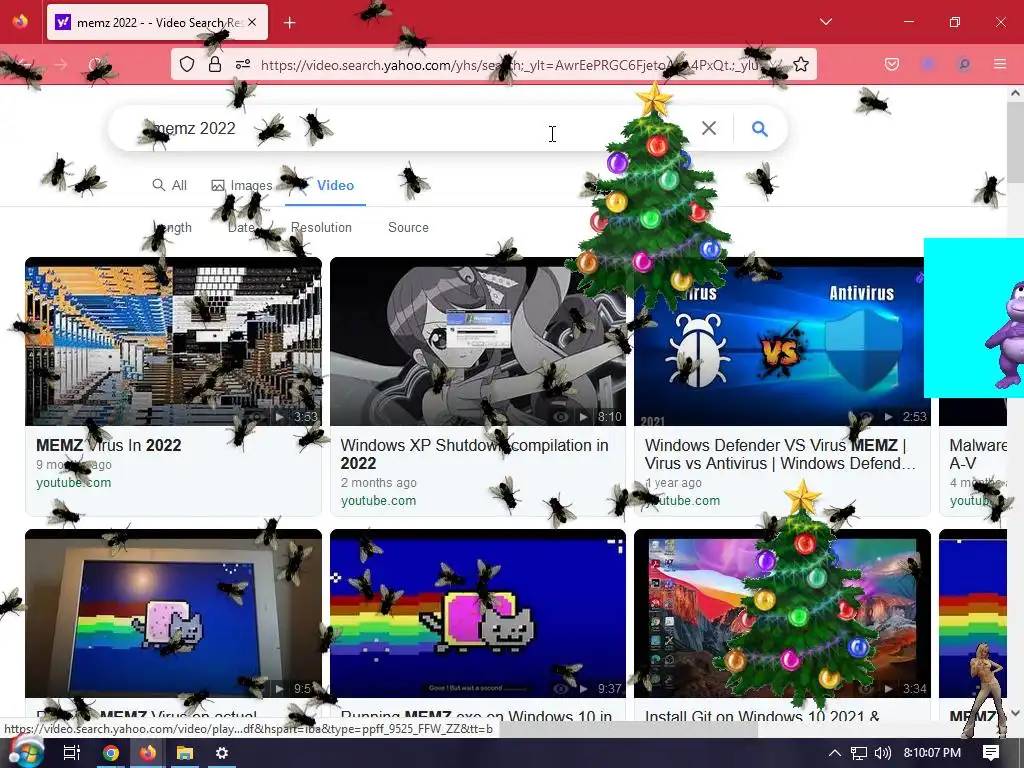Show hidden tray icons chevron
Viewport: 1024px width, 768px height.
pyautogui.click(x=835, y=753)
